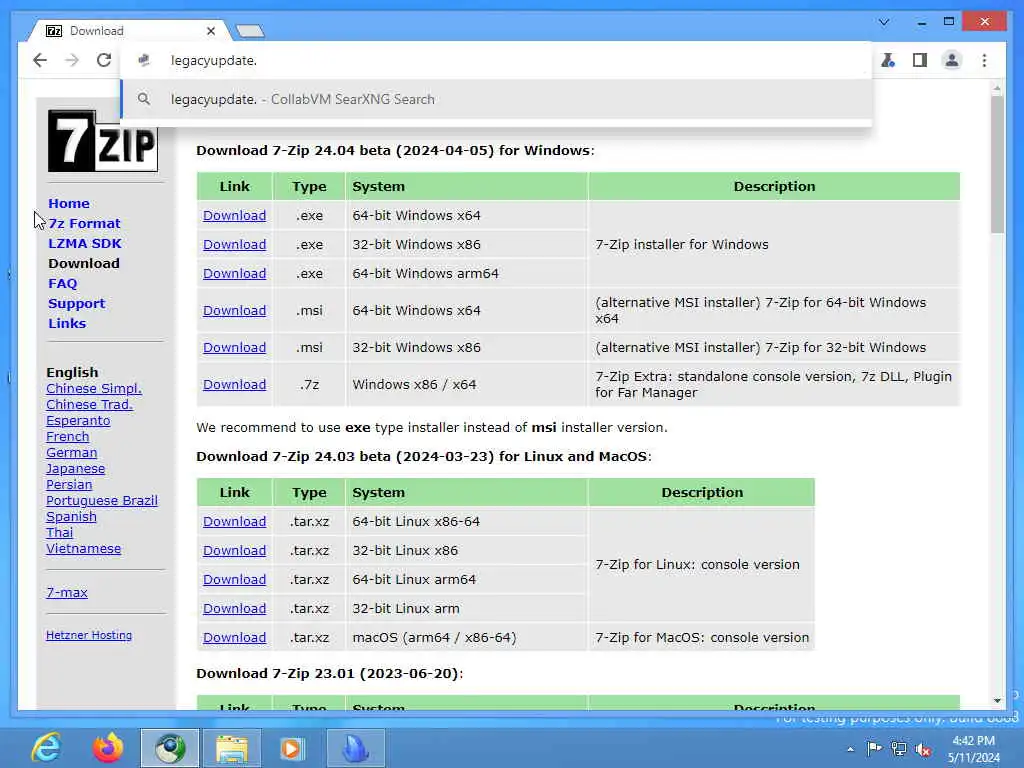
Task: Click the scrollbar down arrow
Action: coord(997,701)
